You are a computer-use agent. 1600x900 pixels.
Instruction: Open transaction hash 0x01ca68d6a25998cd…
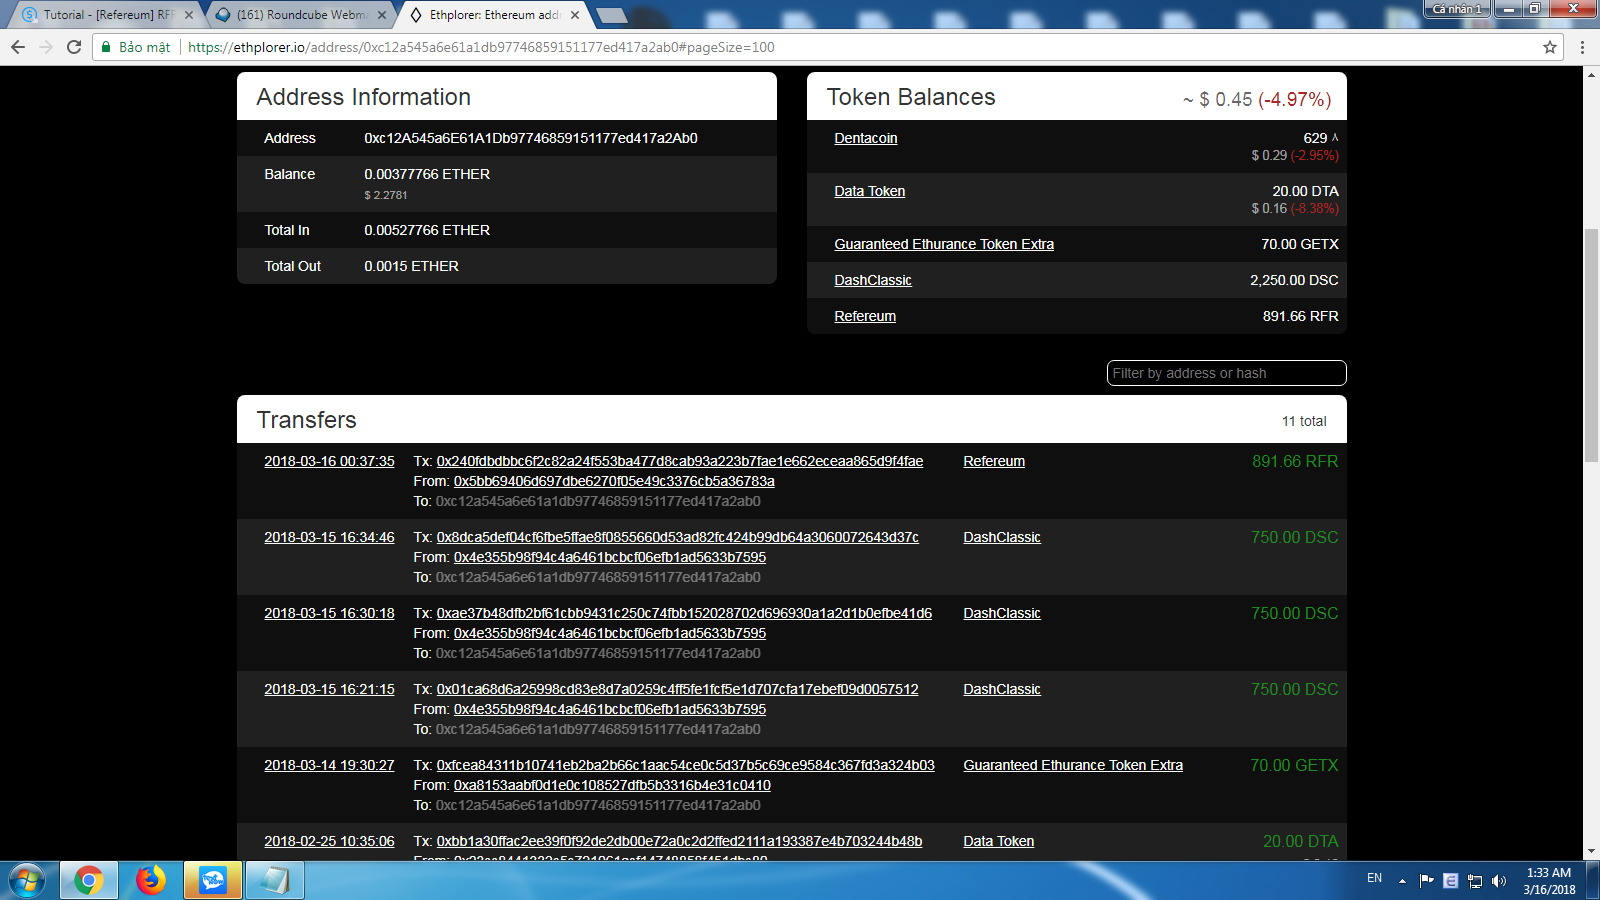677,689
